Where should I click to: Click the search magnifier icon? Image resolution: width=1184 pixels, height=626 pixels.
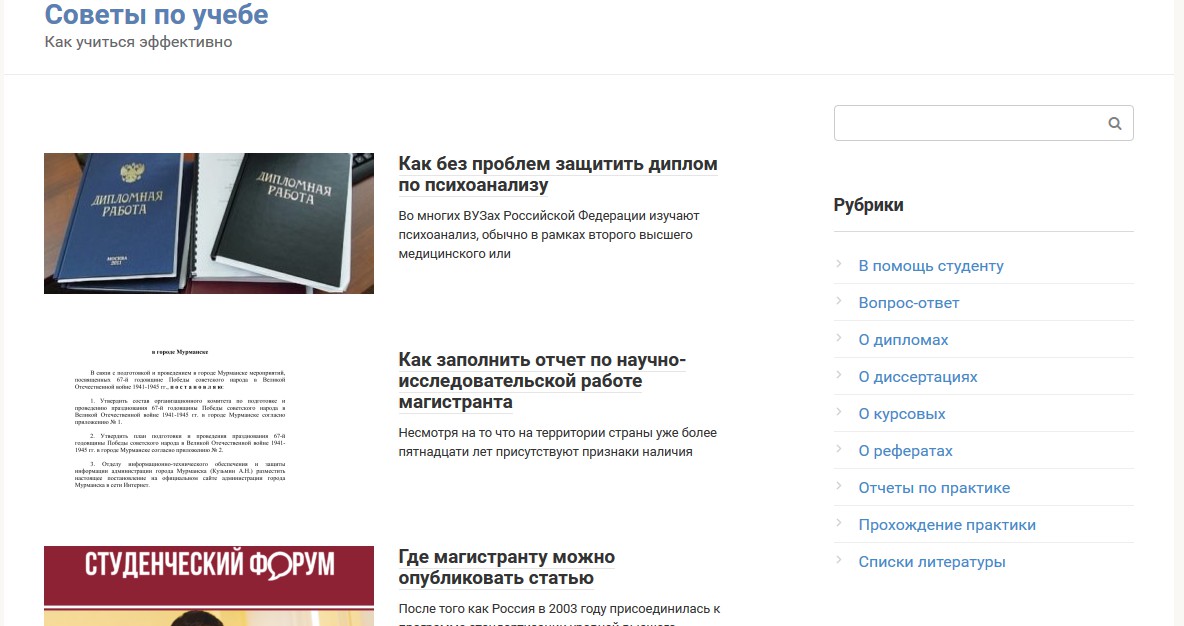(x=1115, y=124)
